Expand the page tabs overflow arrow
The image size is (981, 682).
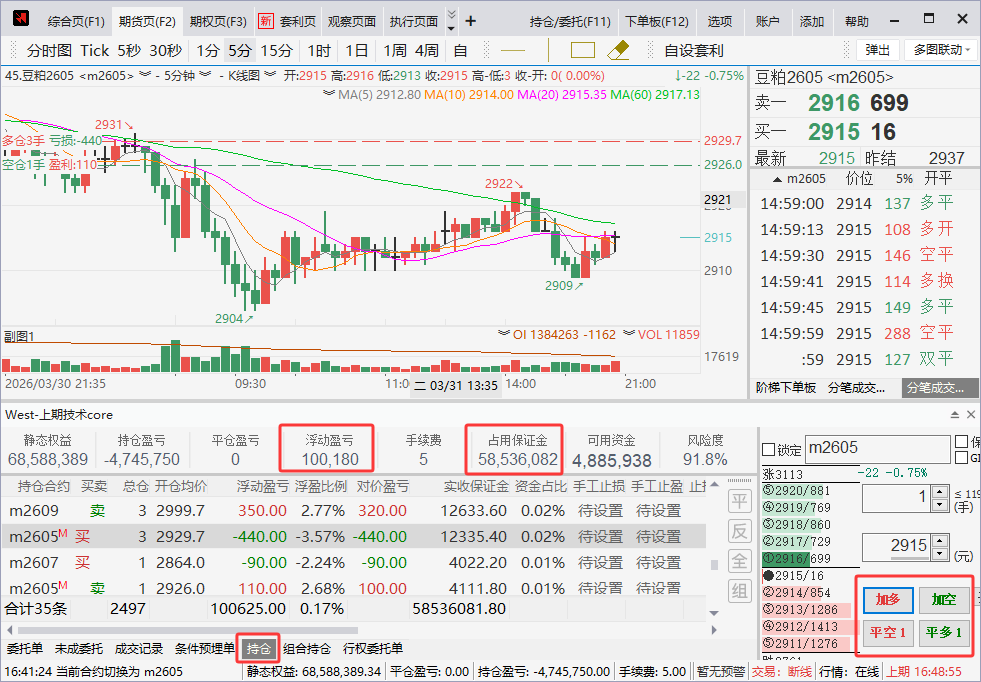tap(451, 21)
